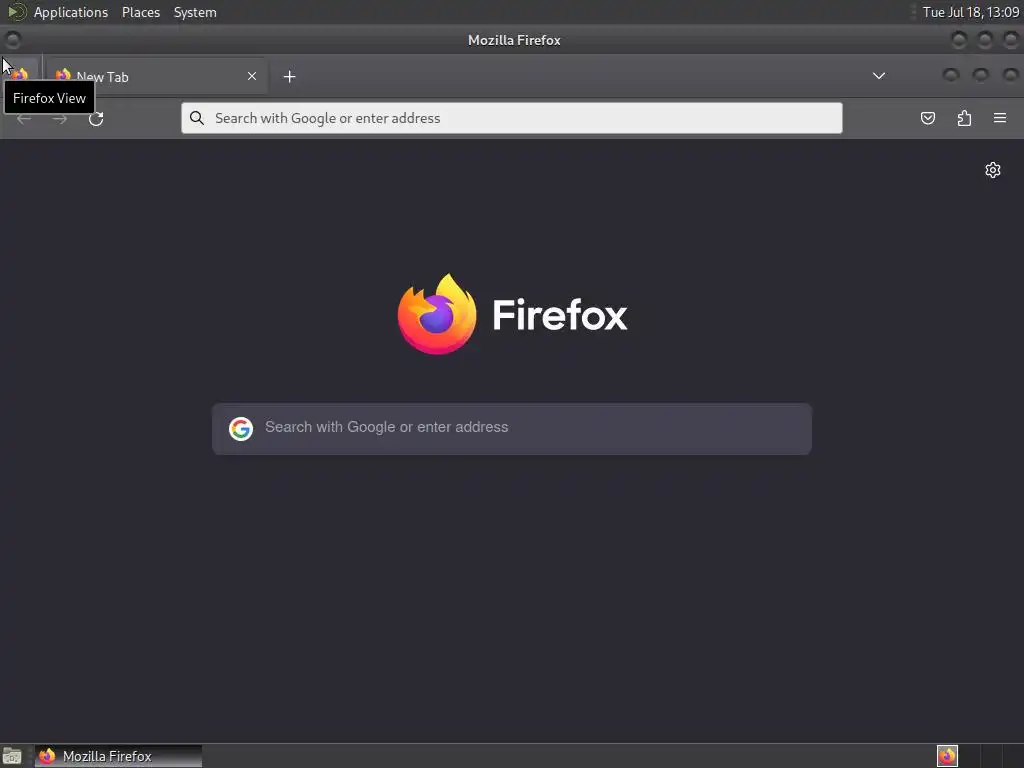
Task: Focus the centered Google search box
Action: [x=512, y=428]
